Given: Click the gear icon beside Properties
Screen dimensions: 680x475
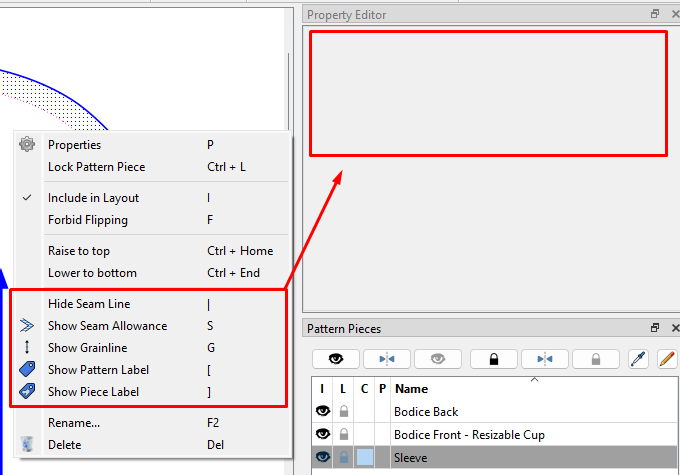Looking at the screenshot, I should 27,145.
